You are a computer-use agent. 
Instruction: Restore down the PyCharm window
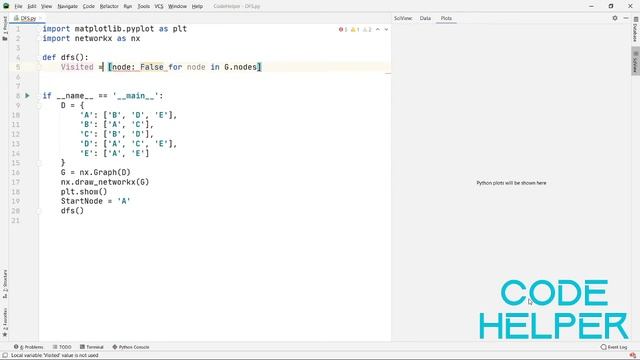611,6
